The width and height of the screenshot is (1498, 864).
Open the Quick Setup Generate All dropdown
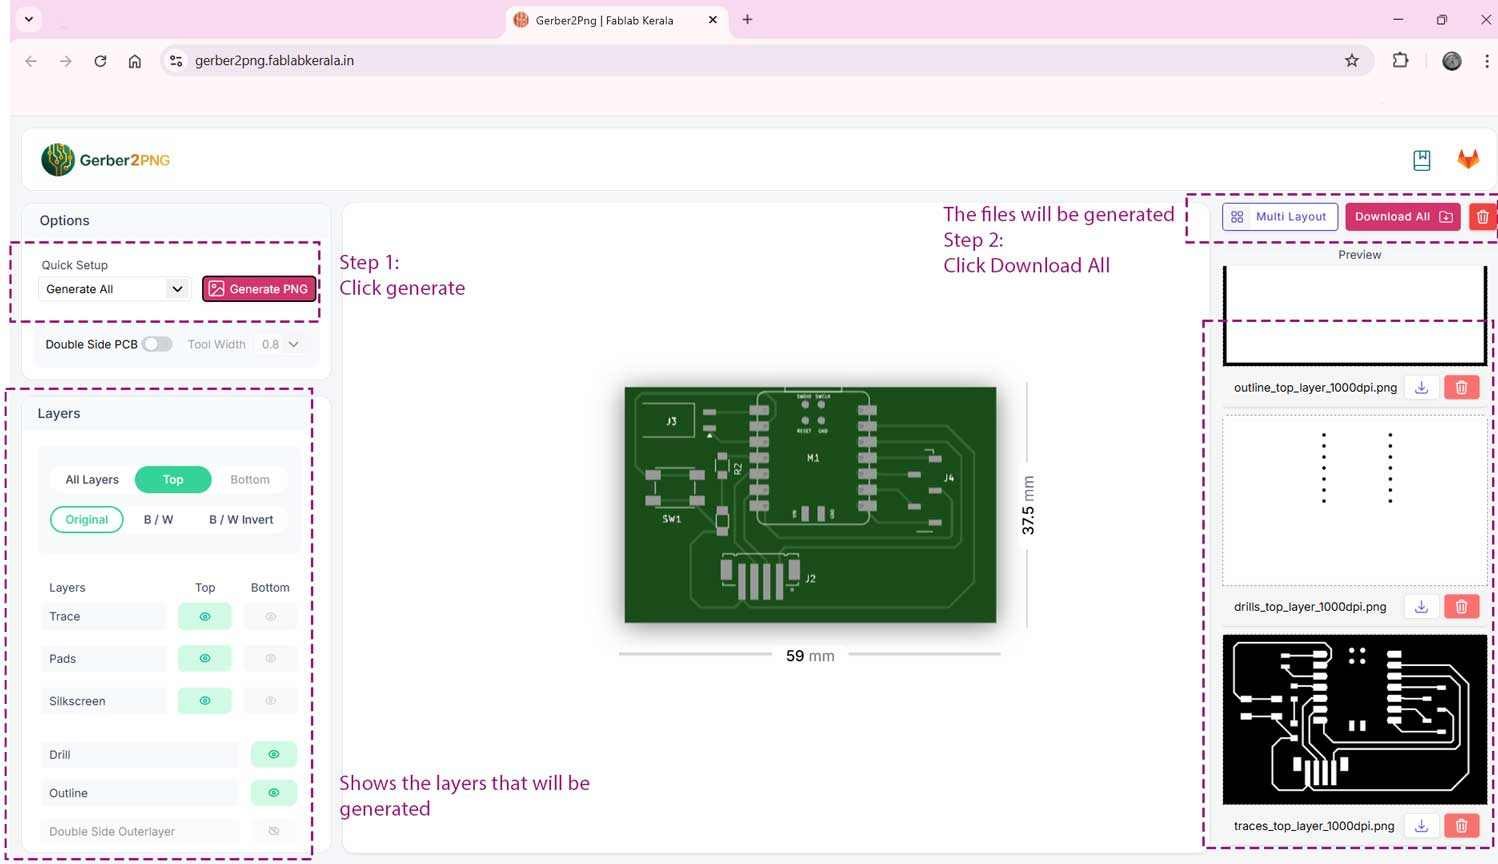pyautogui.click(x=112, y=289)
